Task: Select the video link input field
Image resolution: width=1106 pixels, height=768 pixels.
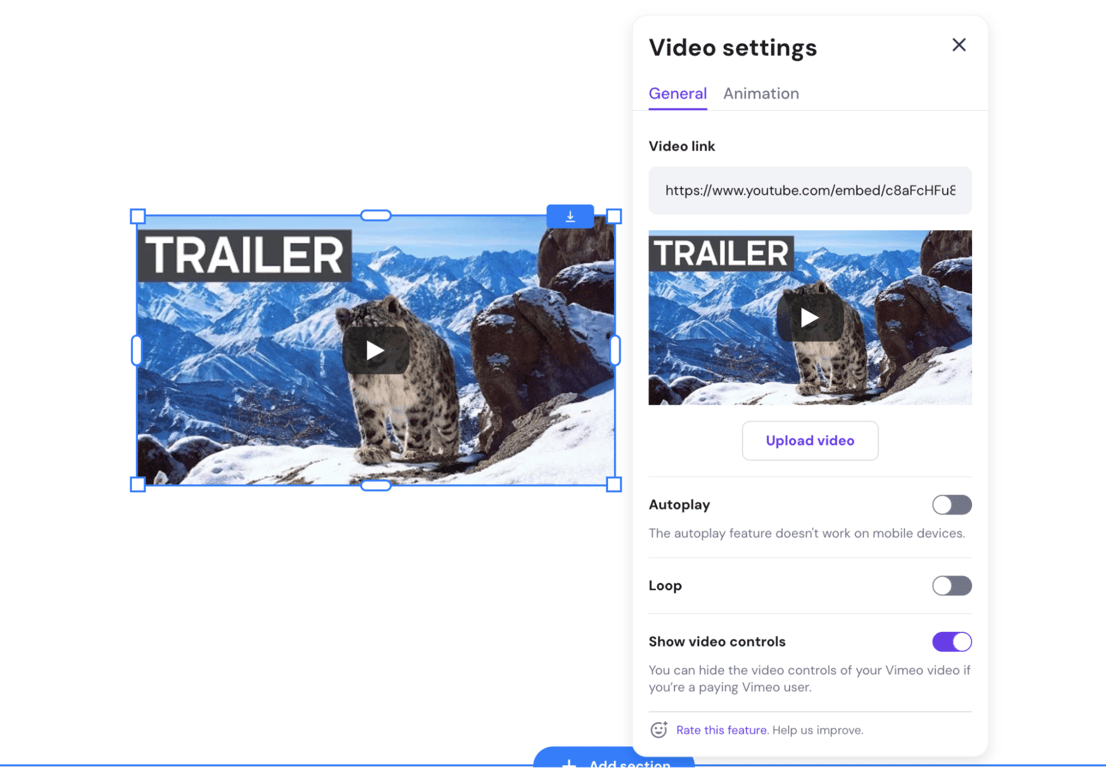Action: tap(810, 190)
